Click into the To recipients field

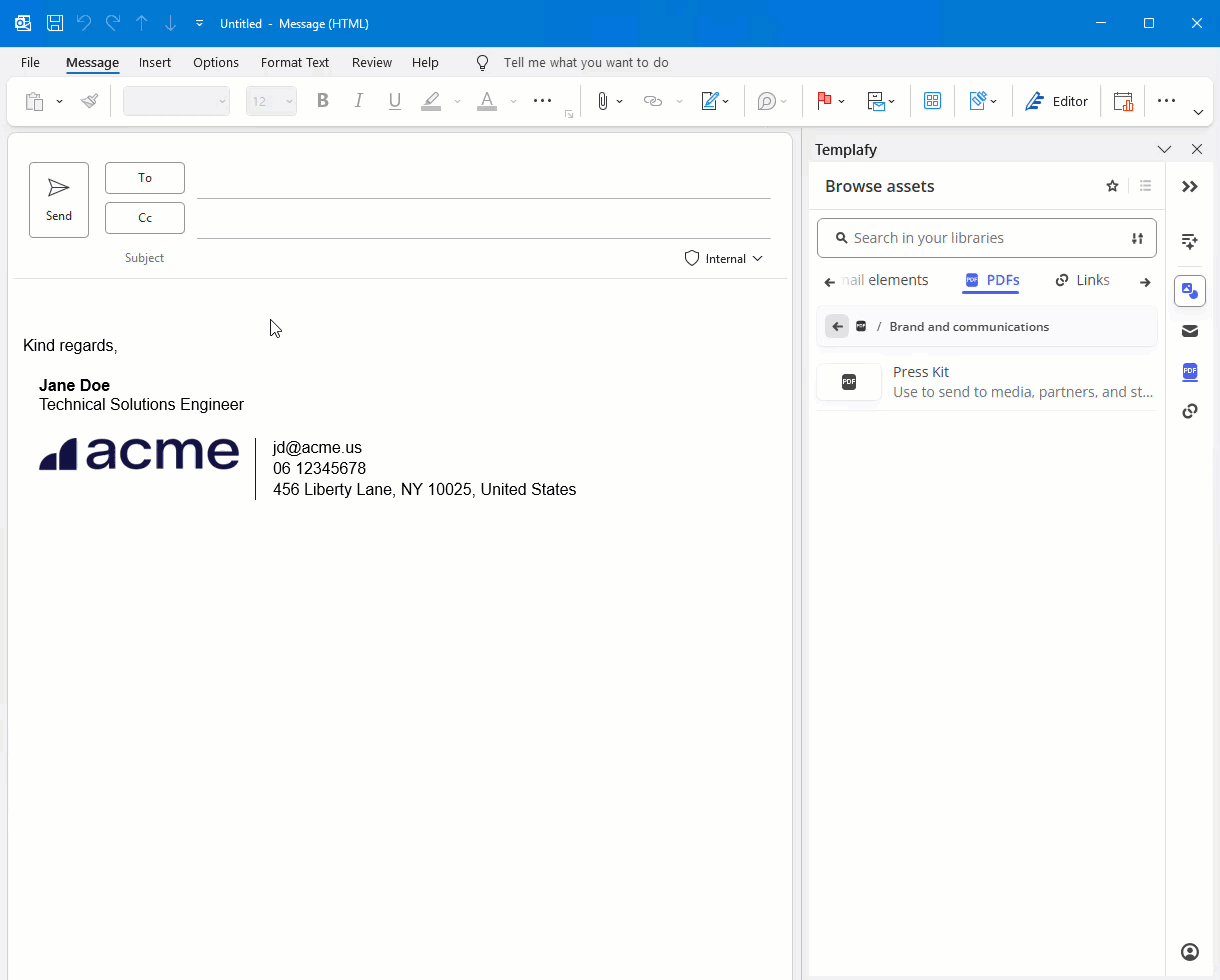(x=483, y=182)
